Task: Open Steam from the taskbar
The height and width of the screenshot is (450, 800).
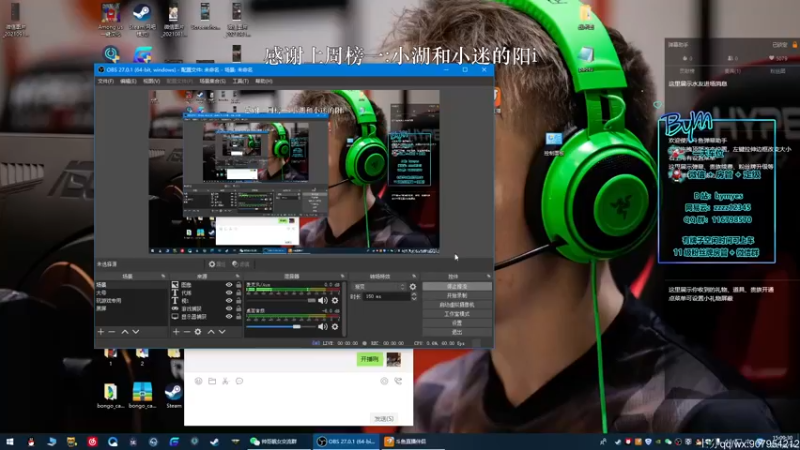Action: point(214,442)
